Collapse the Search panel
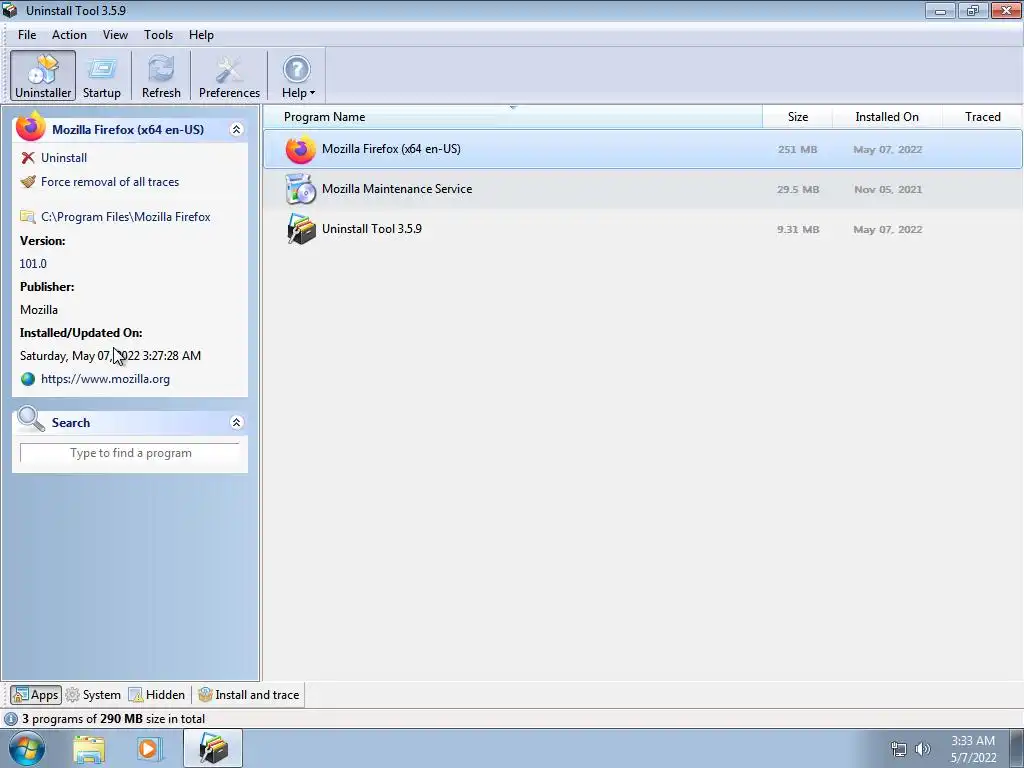1024x768 pixels. (236, 423)
